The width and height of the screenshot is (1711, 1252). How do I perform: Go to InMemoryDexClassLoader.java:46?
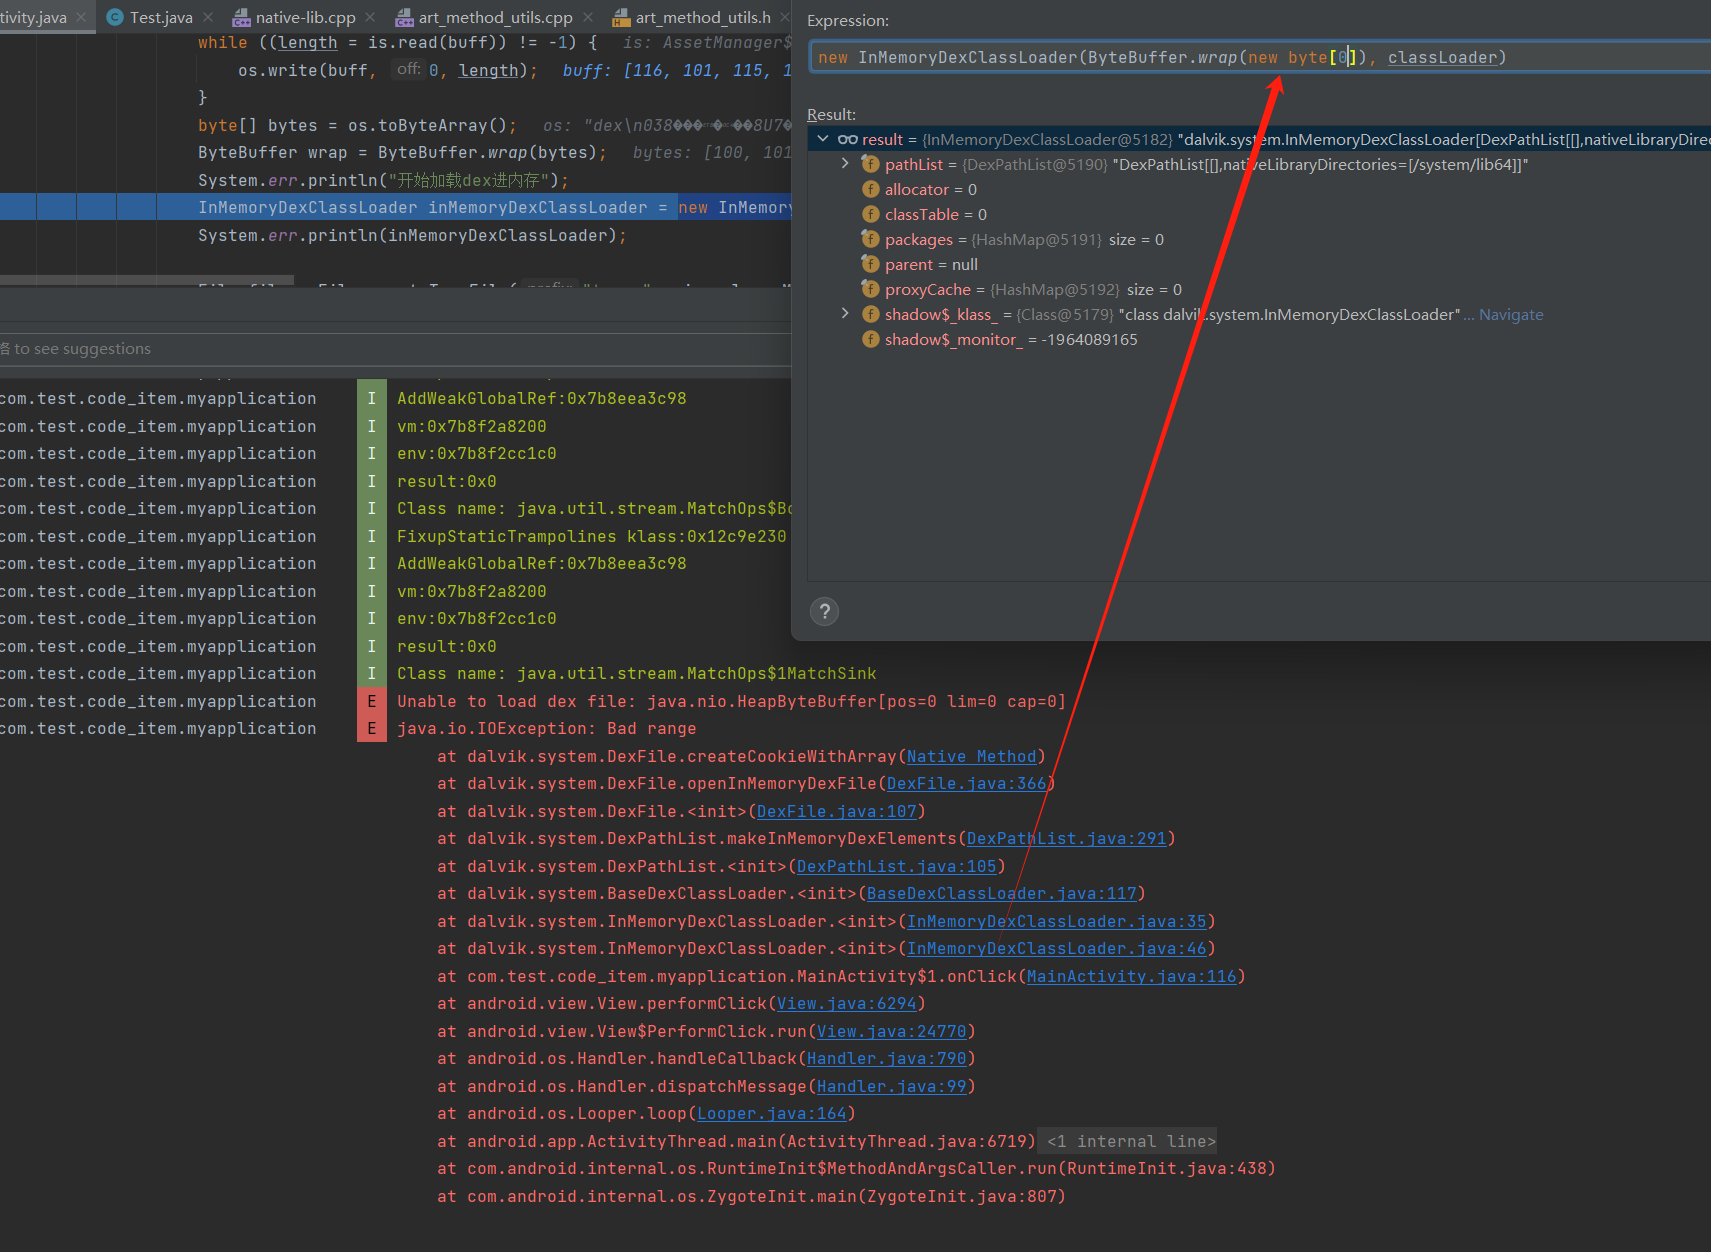pyautogui.click(x=1056, y=948)
